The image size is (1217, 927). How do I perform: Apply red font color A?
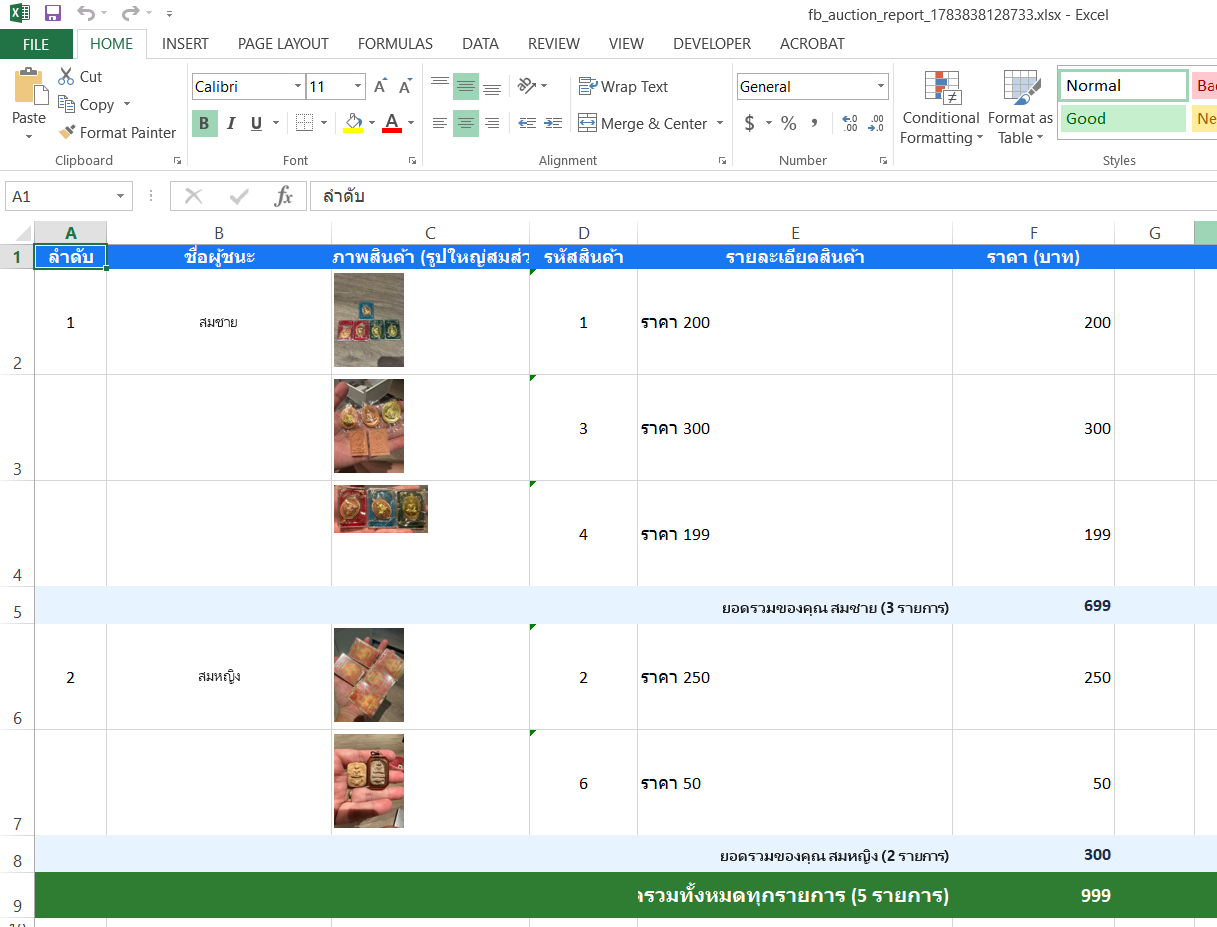pos(392,123)
